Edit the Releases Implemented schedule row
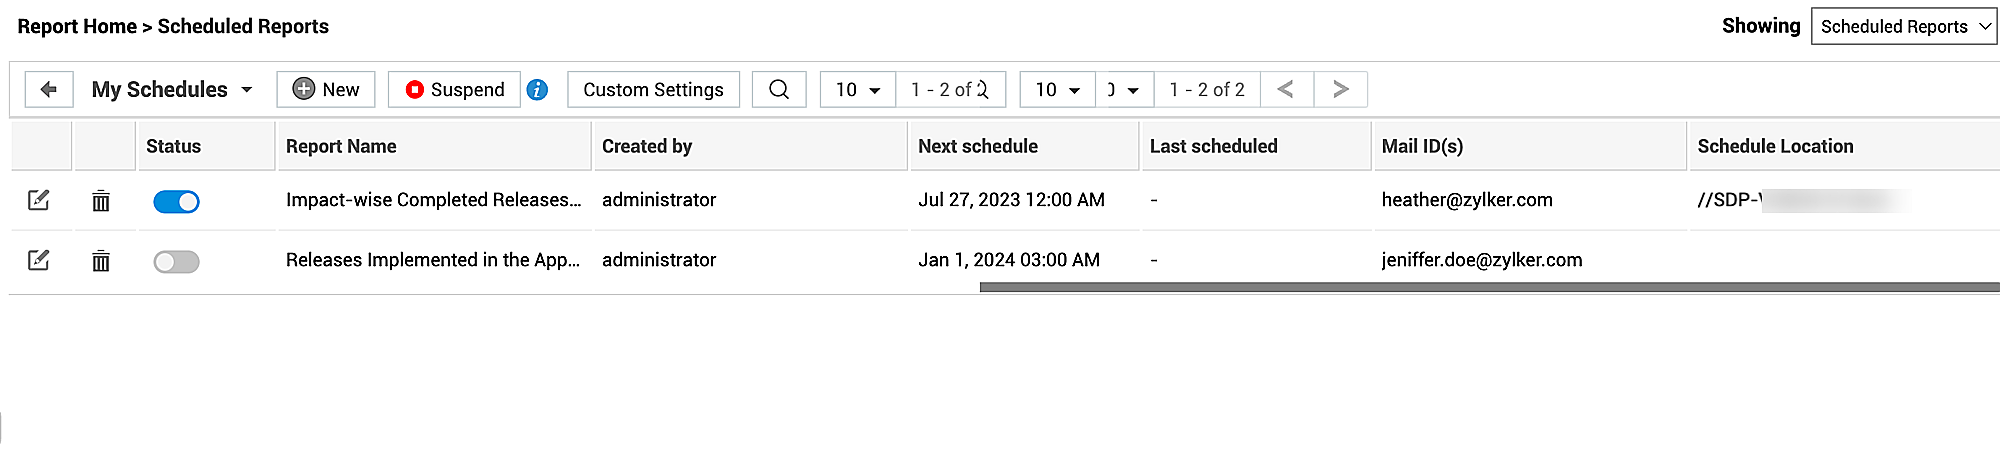Viewport: 2000px width, 453px height. tap(39, 261)
